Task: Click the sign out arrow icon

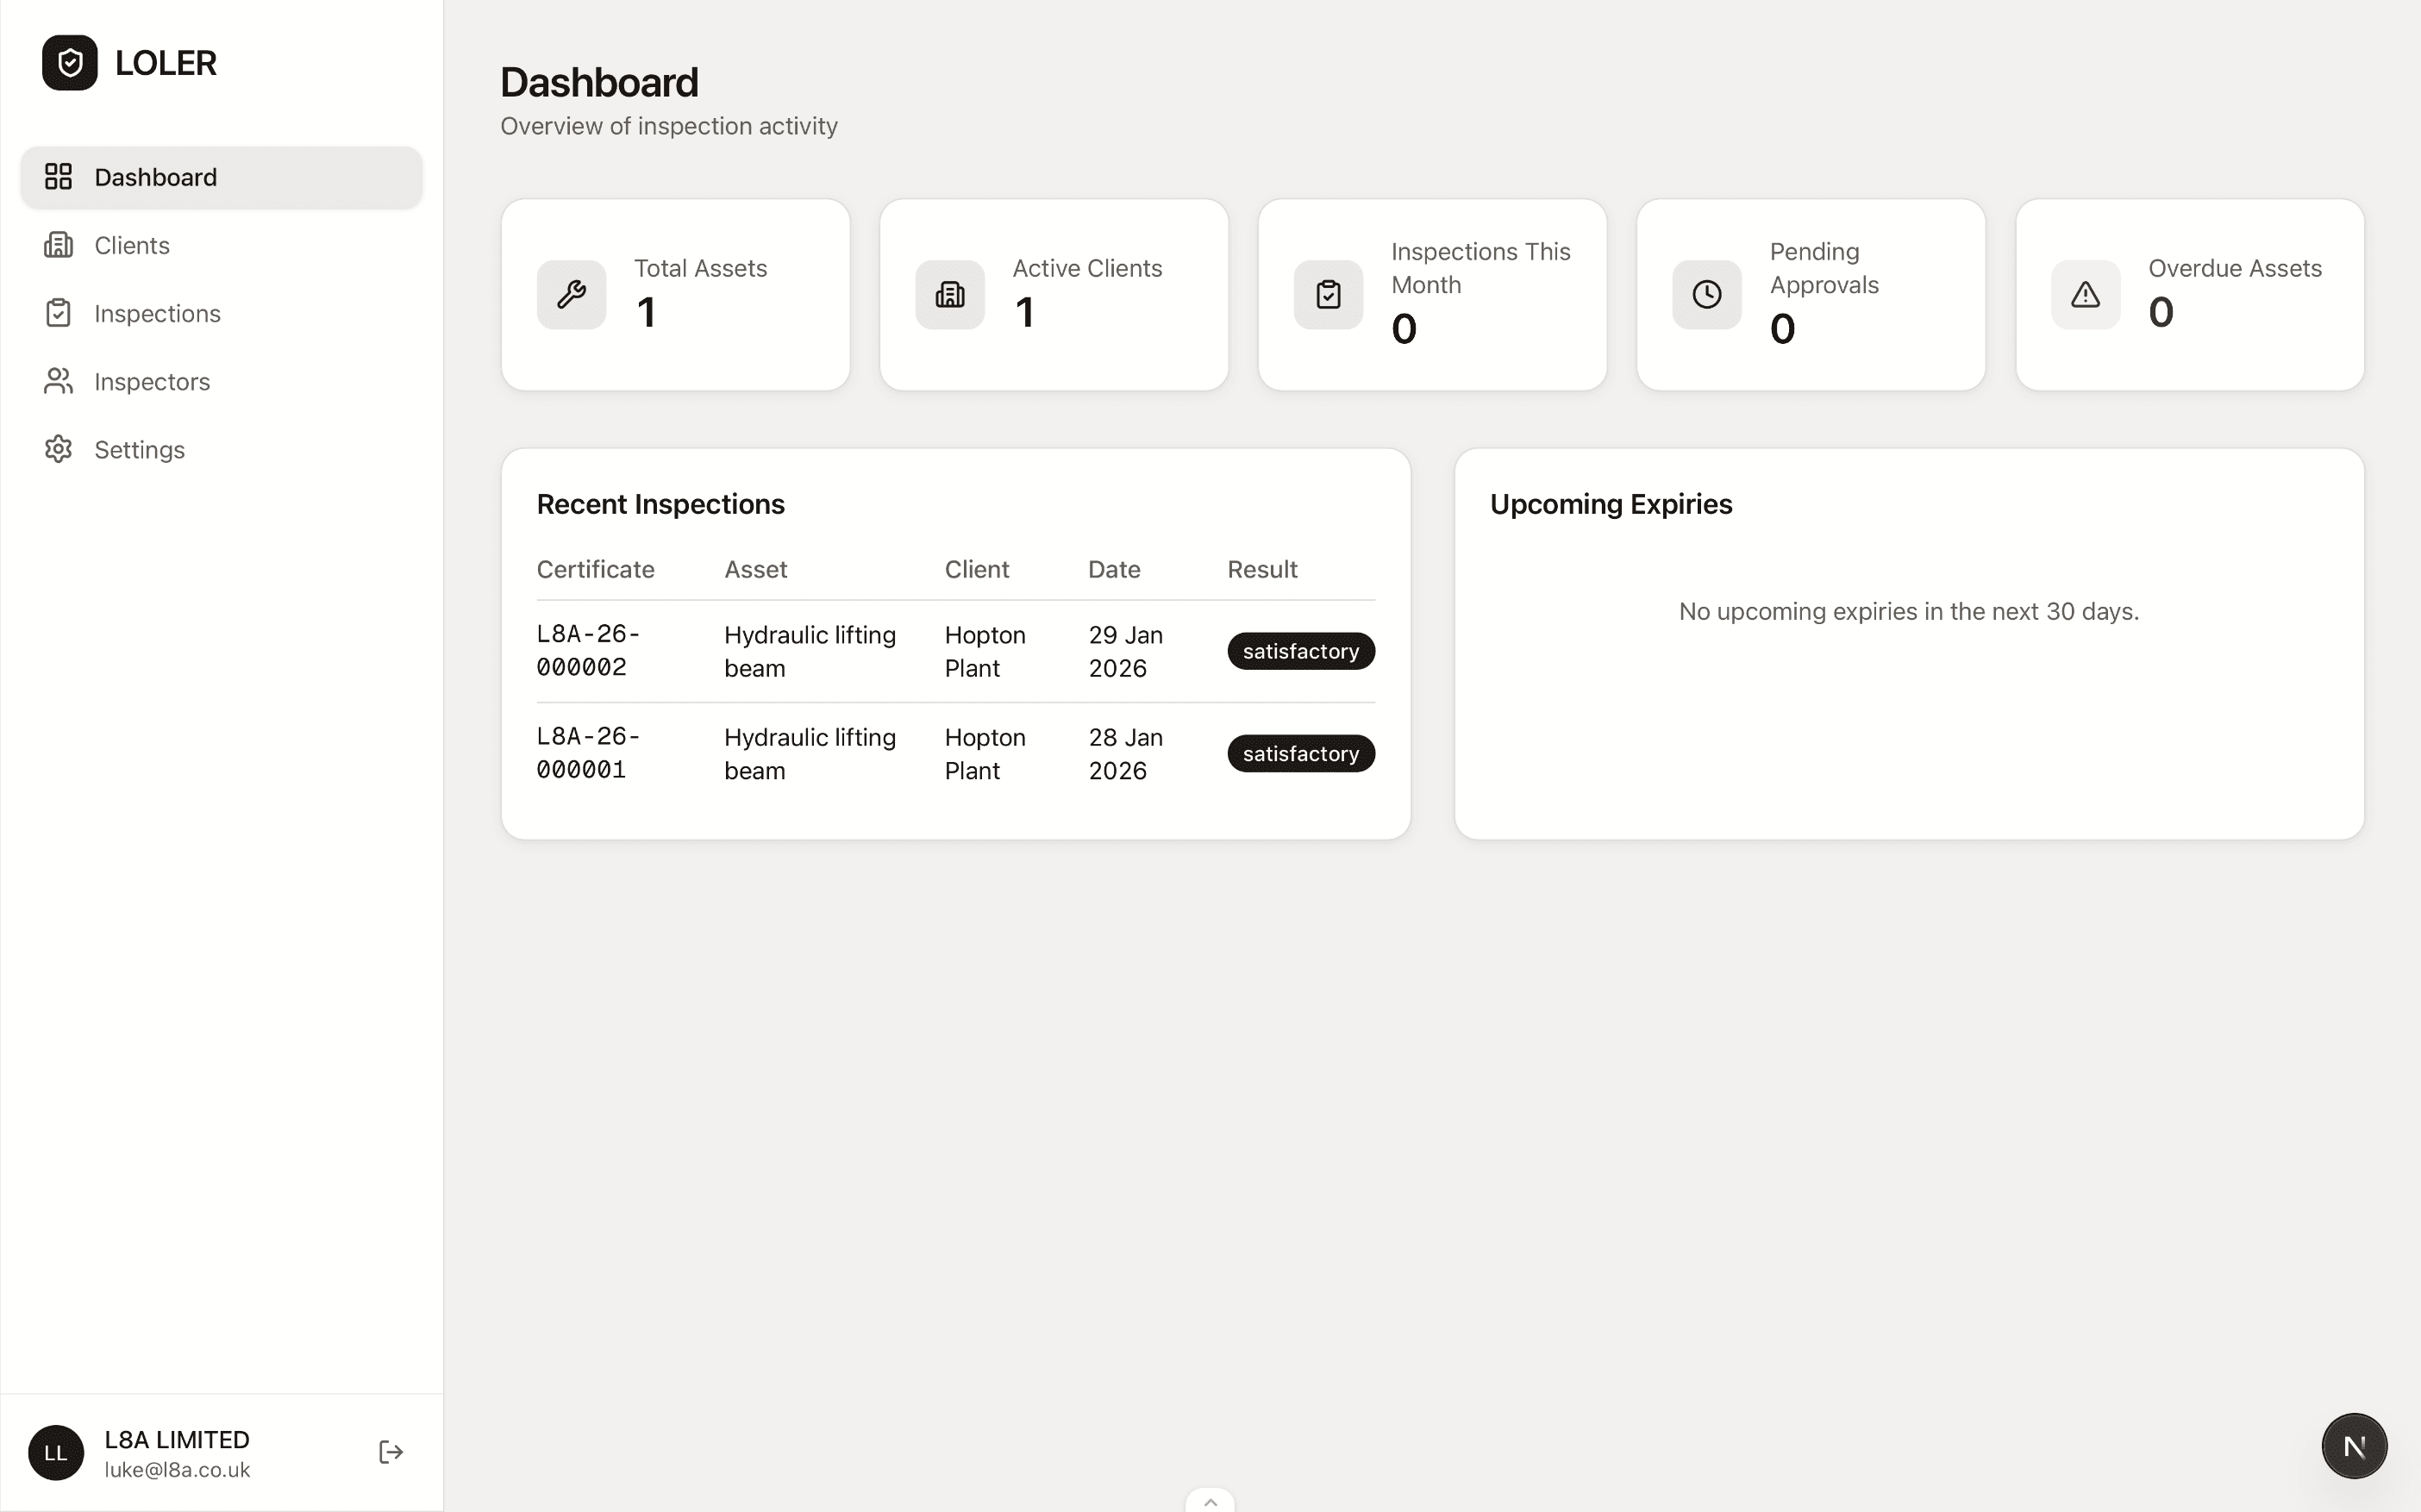Action: (391, 1452)
